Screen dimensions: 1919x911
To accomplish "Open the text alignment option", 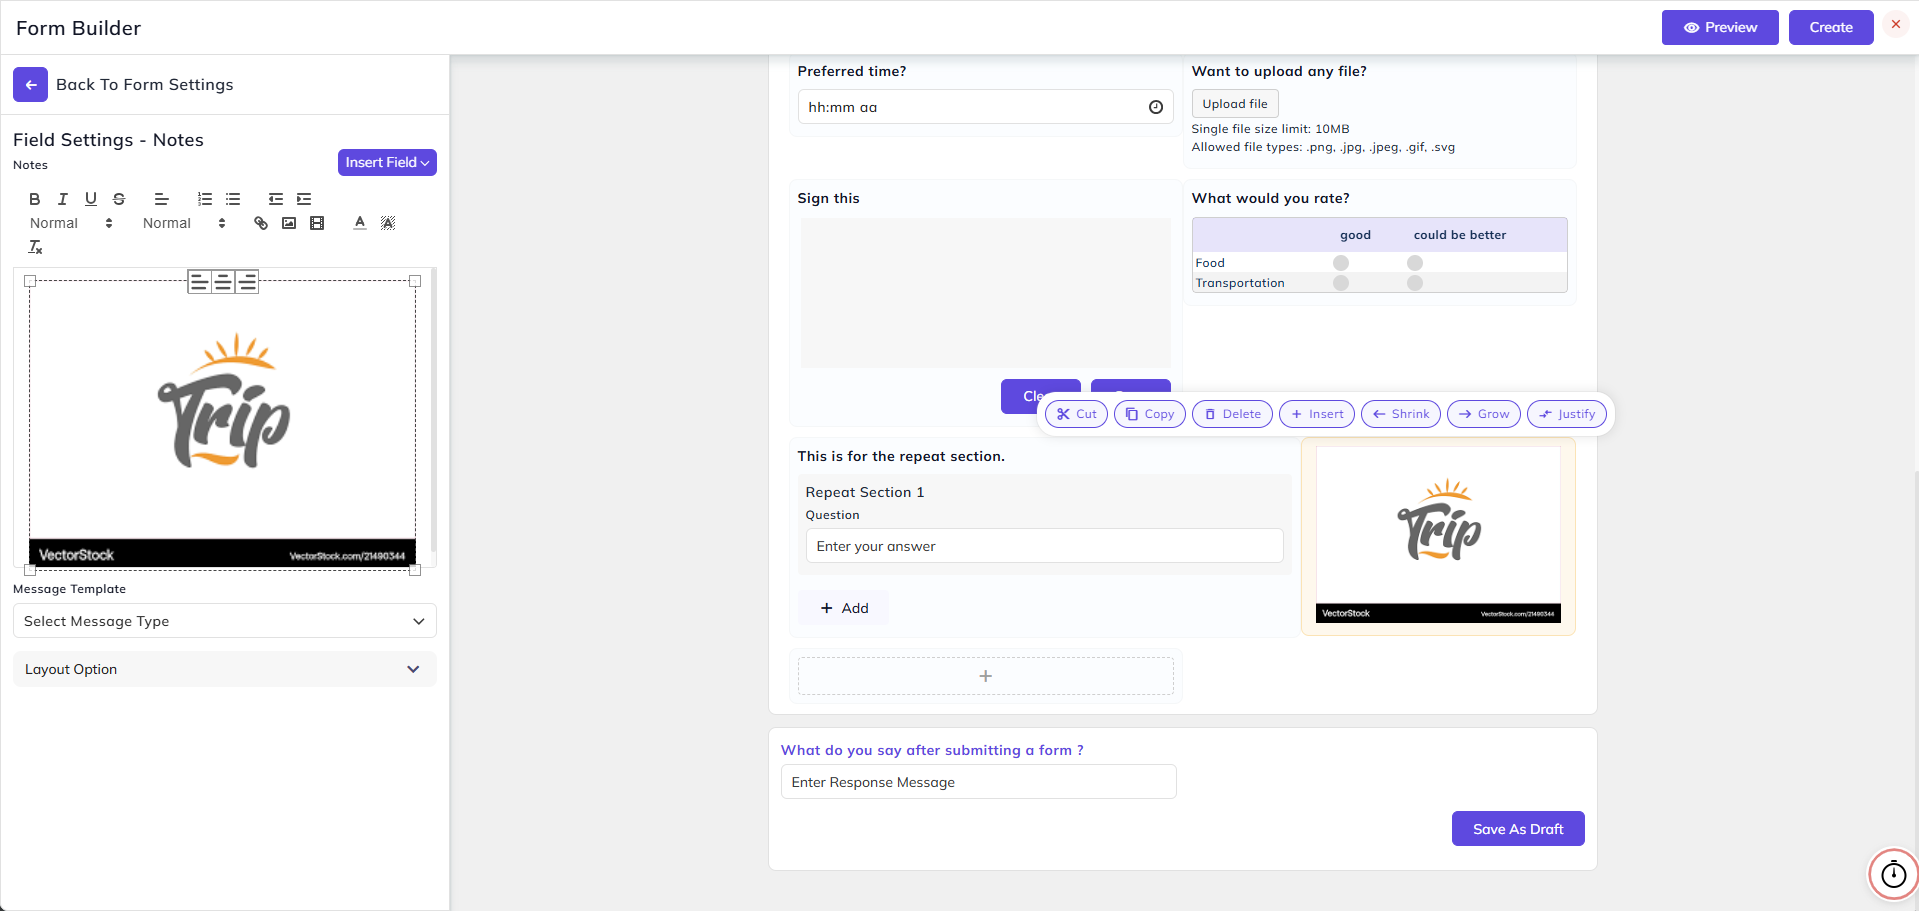I will click(x=162, y=199).
